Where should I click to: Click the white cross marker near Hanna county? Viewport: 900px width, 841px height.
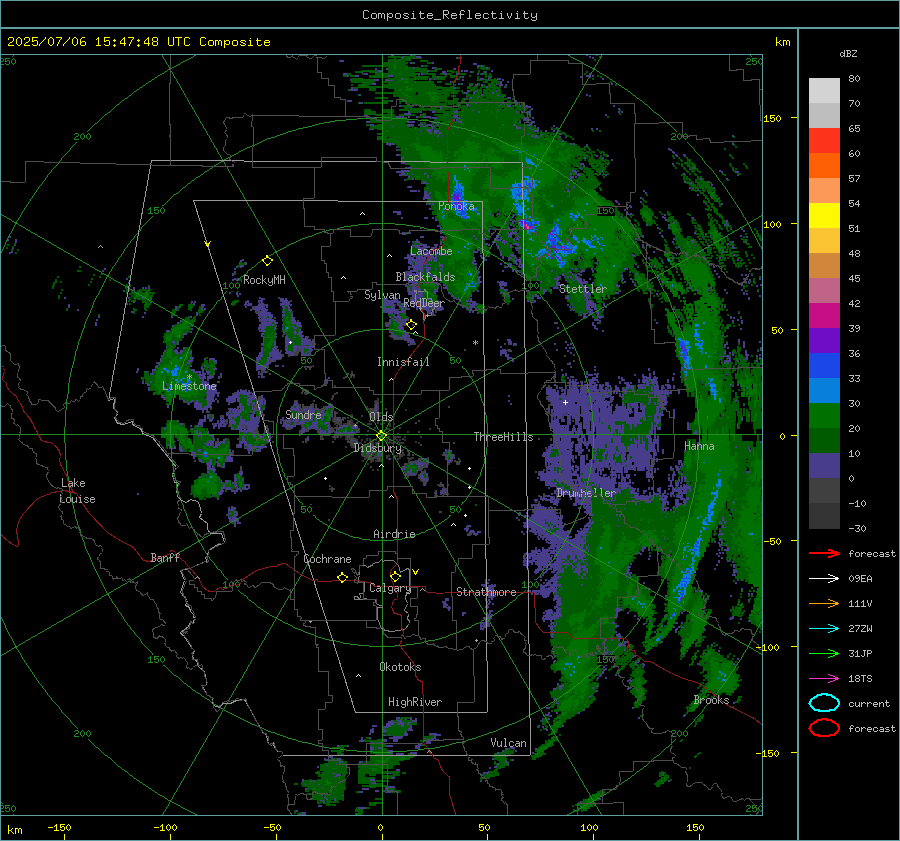pos(565,402)
